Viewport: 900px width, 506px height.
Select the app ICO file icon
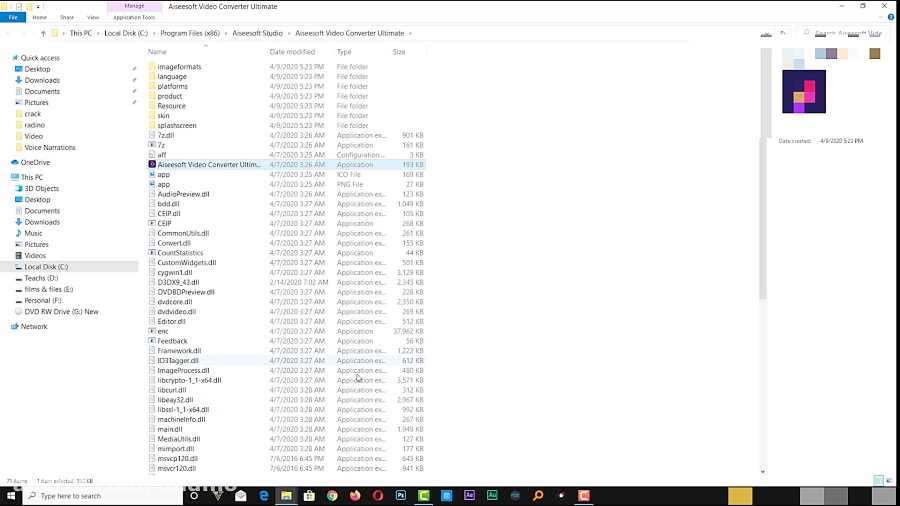pyautogui.click(x=152, y=174)
